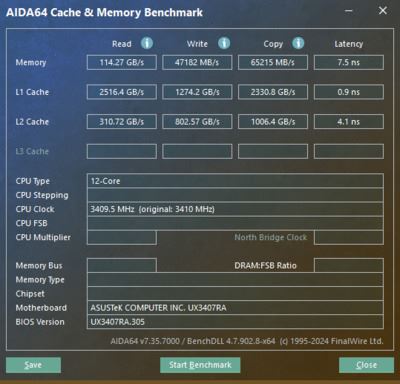Click the empty L3 Cache Write field

tap(197, 151)
